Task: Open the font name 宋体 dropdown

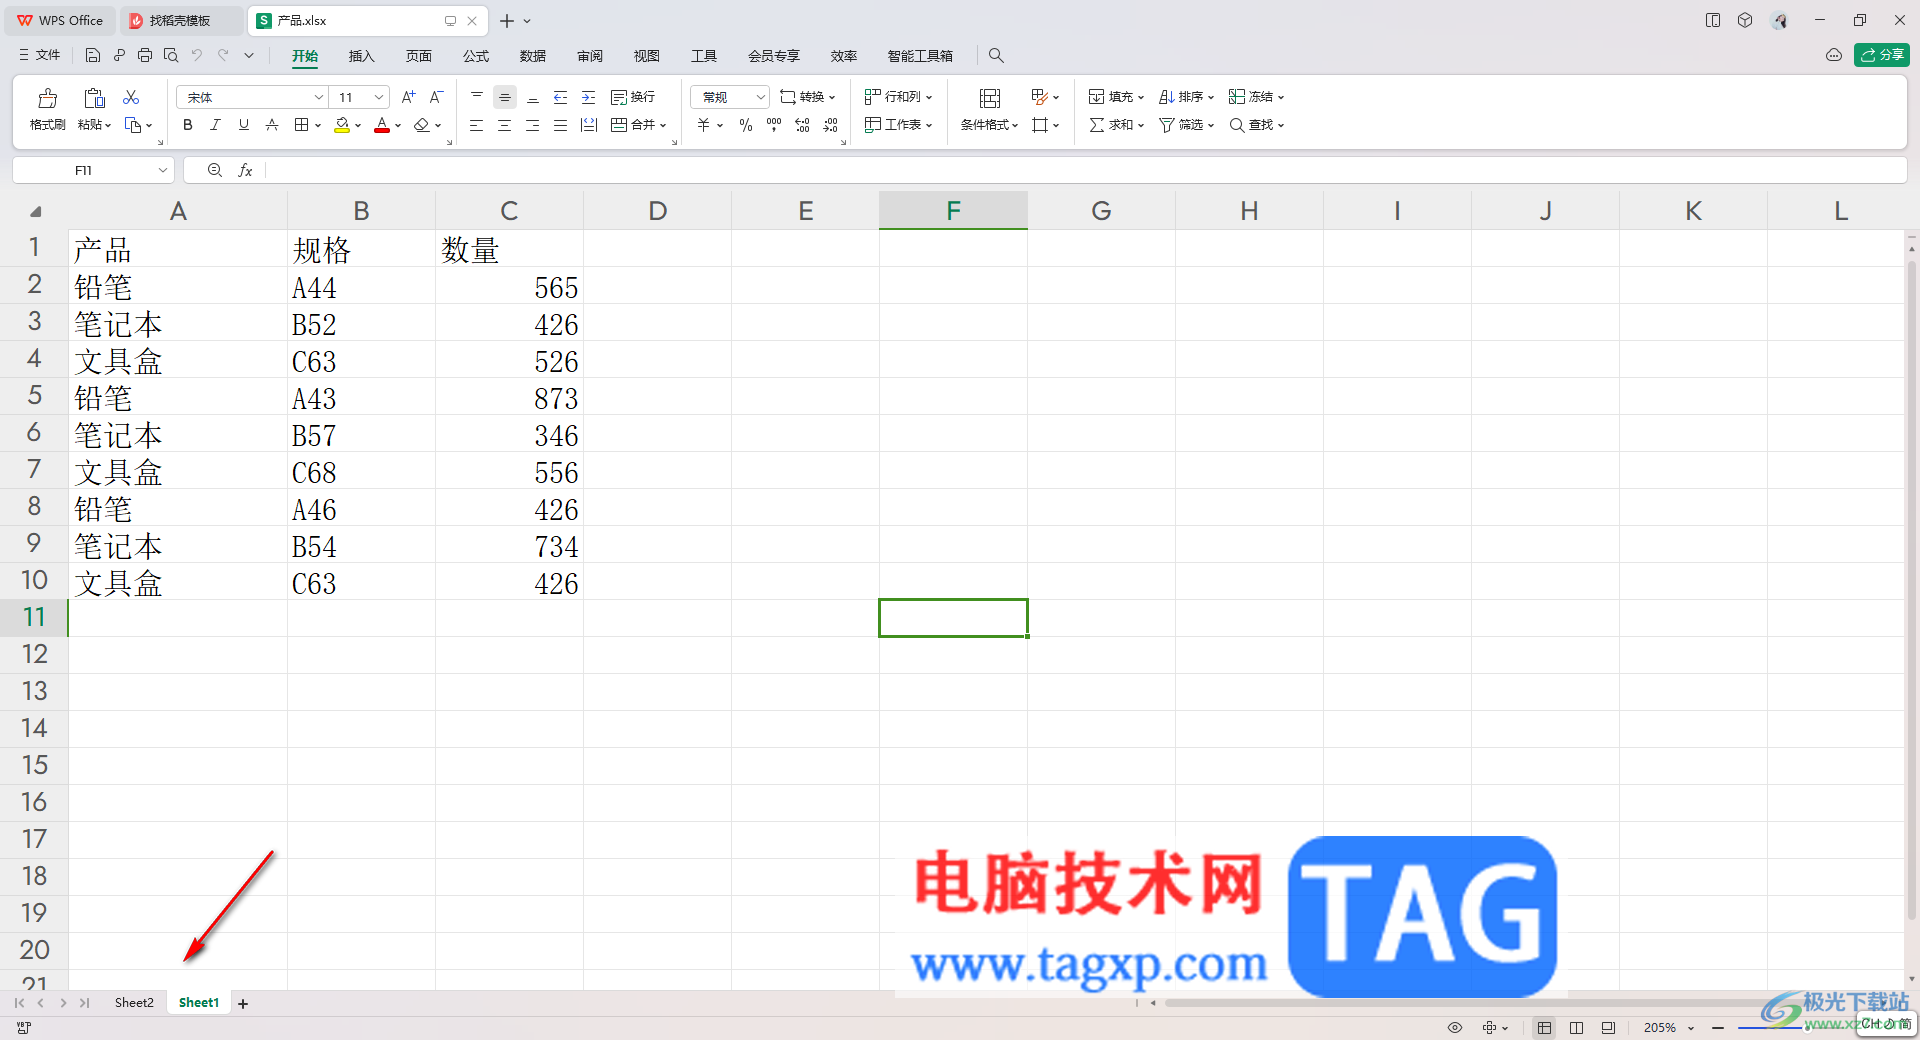Action: (319, 97)
